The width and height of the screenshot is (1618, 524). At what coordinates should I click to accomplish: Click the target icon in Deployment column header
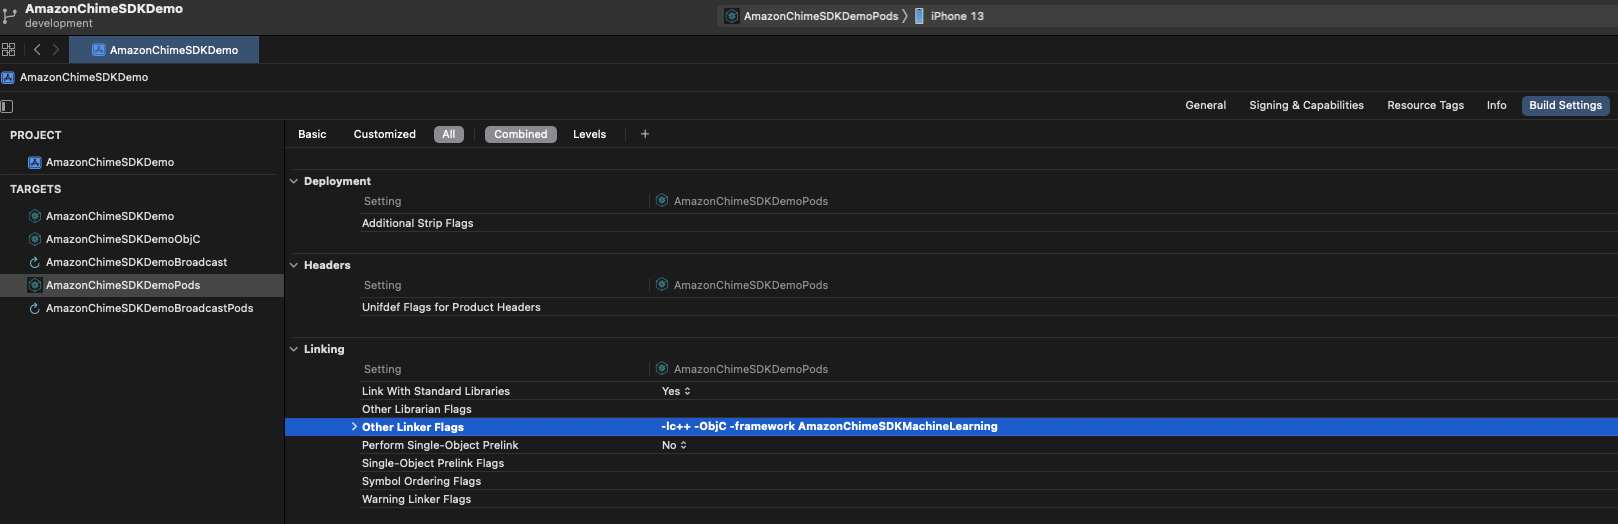(662, 201)
